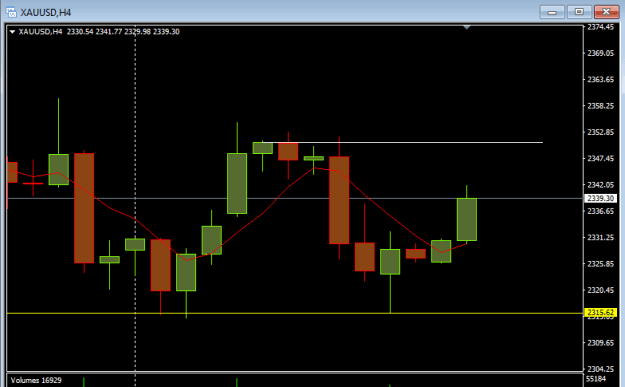Image resolution: width=625 pixels, height=387 pixels.
Task: Click the OHLC values text 2330.54 2341.77
Action: coord(94,31)
